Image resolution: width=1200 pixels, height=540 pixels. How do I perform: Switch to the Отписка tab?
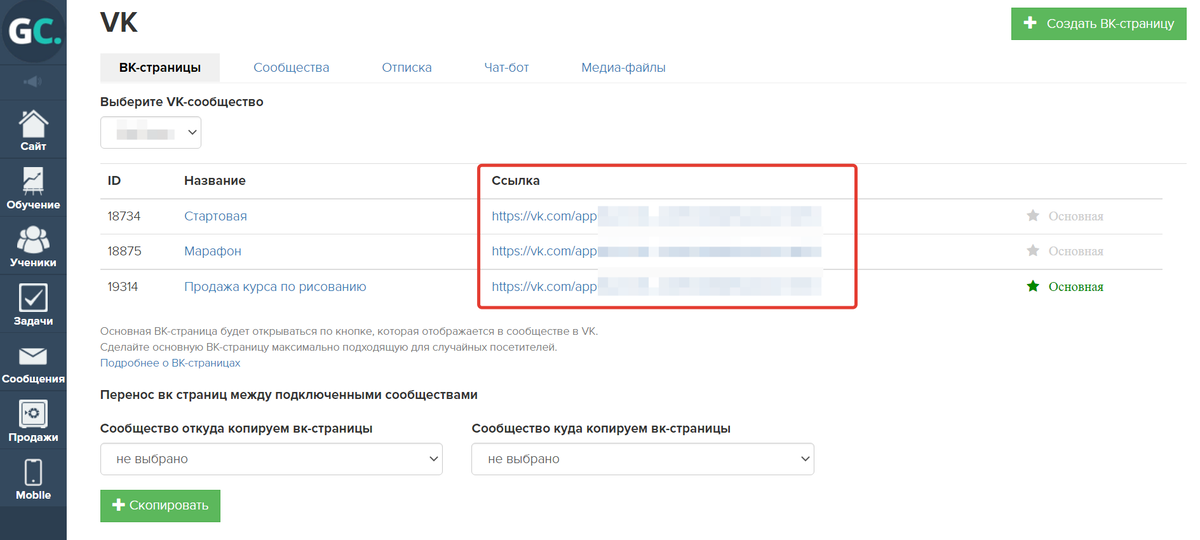tap(407, 68)
